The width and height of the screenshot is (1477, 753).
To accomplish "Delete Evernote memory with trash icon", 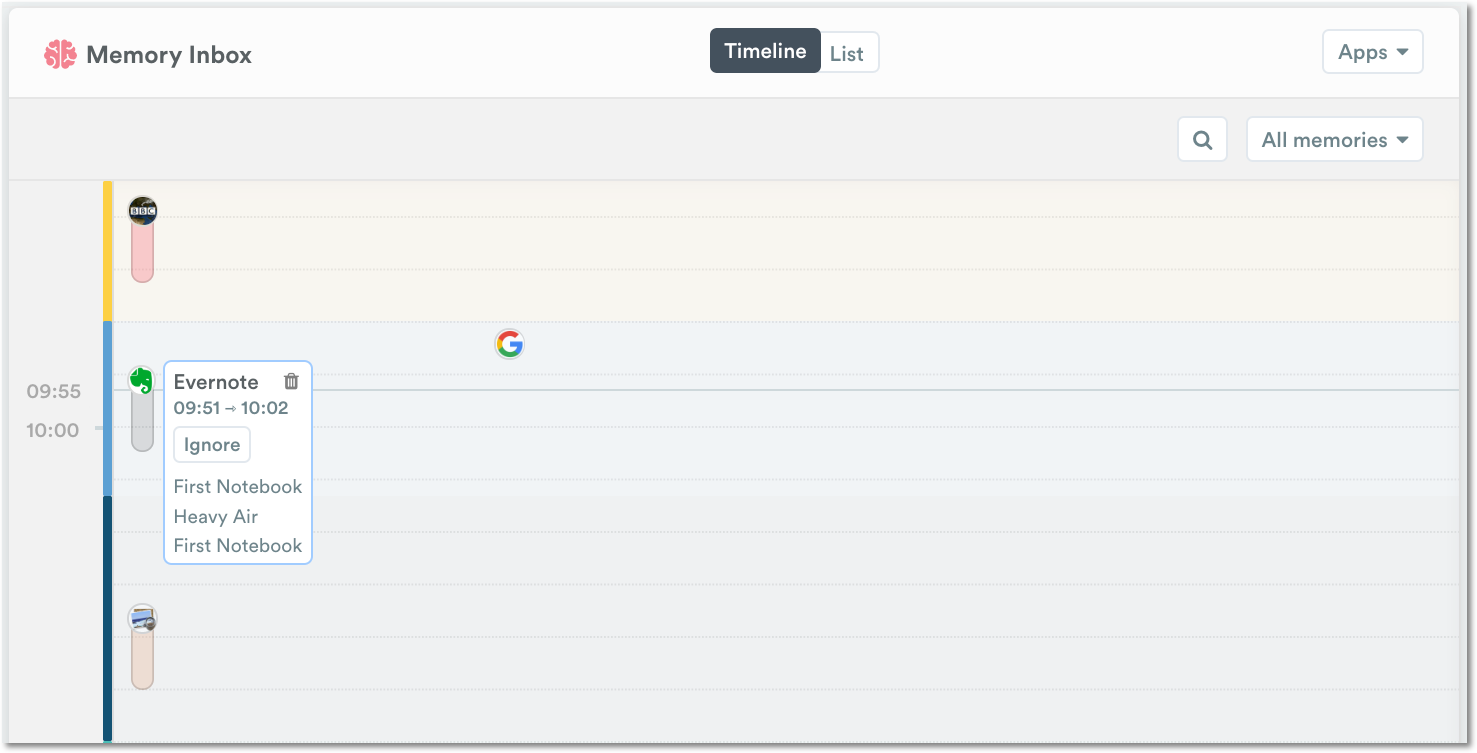I will click(x=291, y=381).
